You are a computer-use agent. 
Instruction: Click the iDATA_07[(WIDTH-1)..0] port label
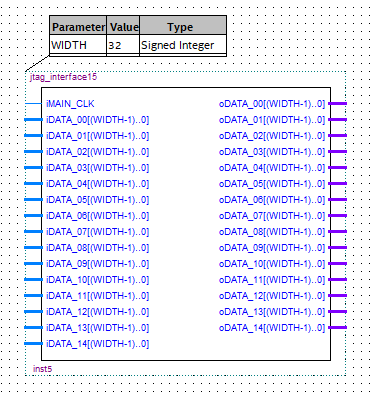[97, 232]
